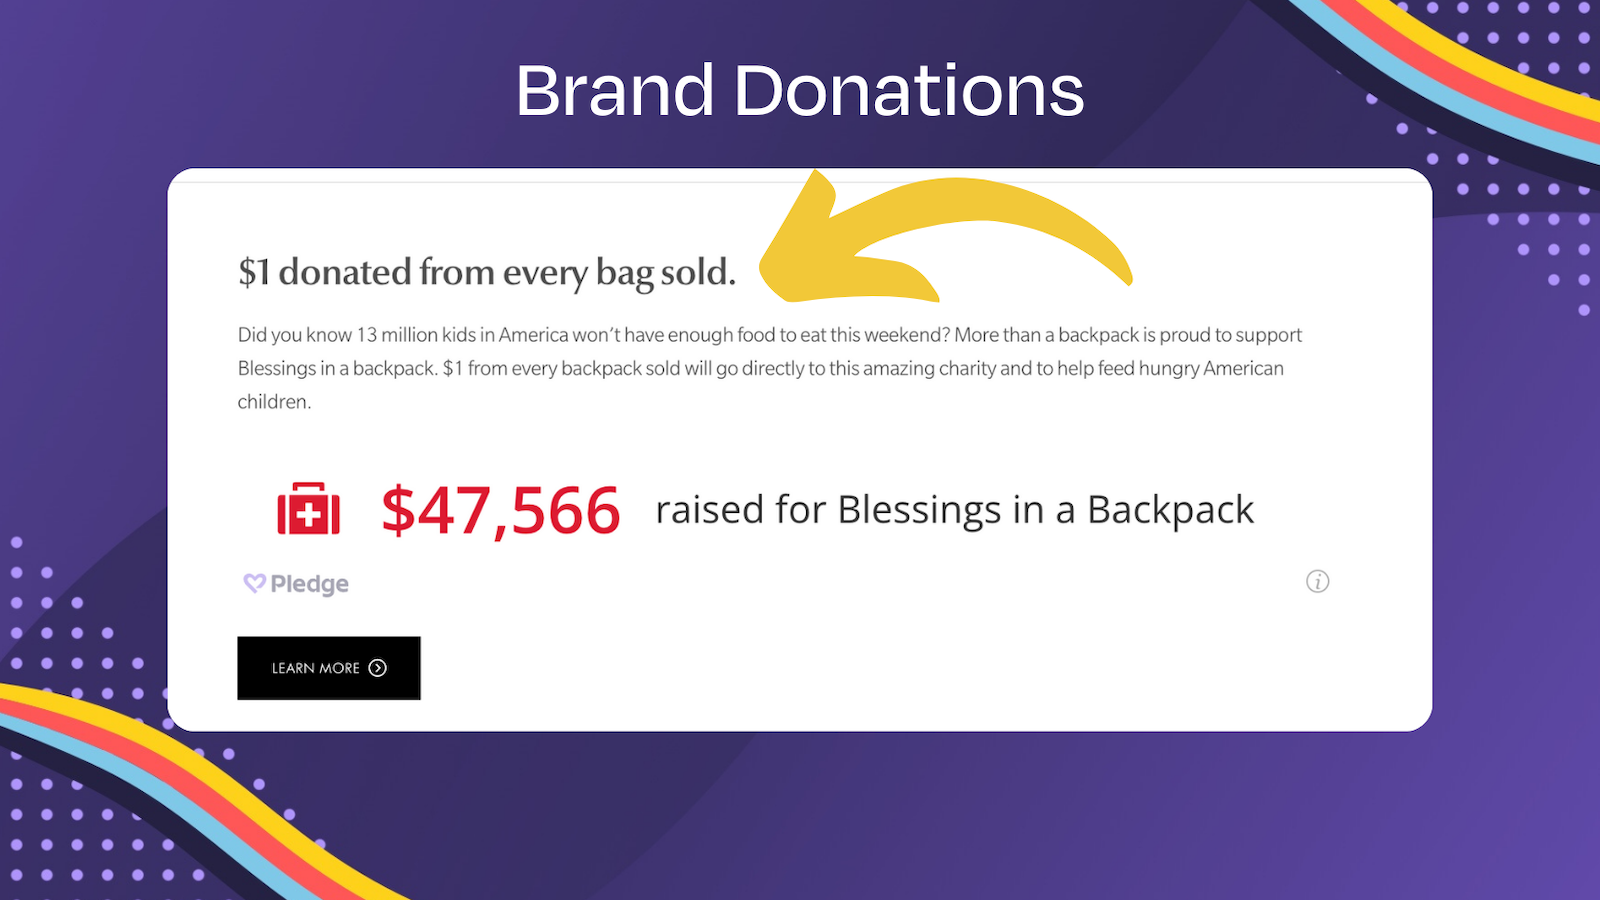Select the Brand Donations title

tap(800, 90)
